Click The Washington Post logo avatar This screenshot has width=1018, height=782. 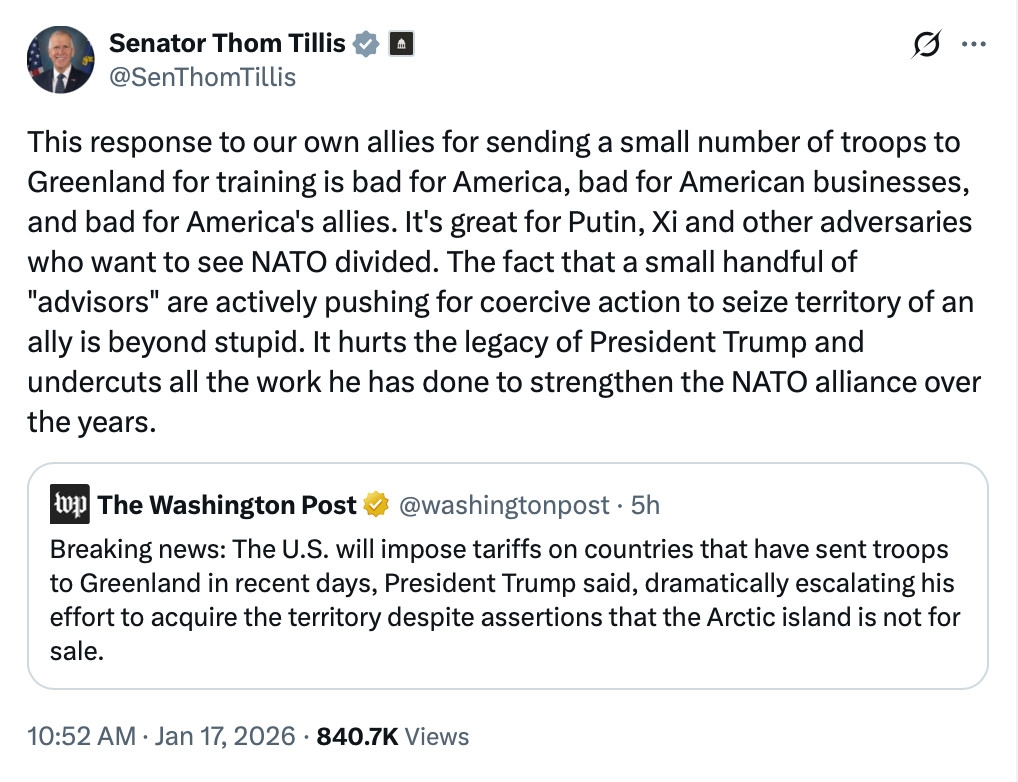pyautogui.click(x=69, y=505)
